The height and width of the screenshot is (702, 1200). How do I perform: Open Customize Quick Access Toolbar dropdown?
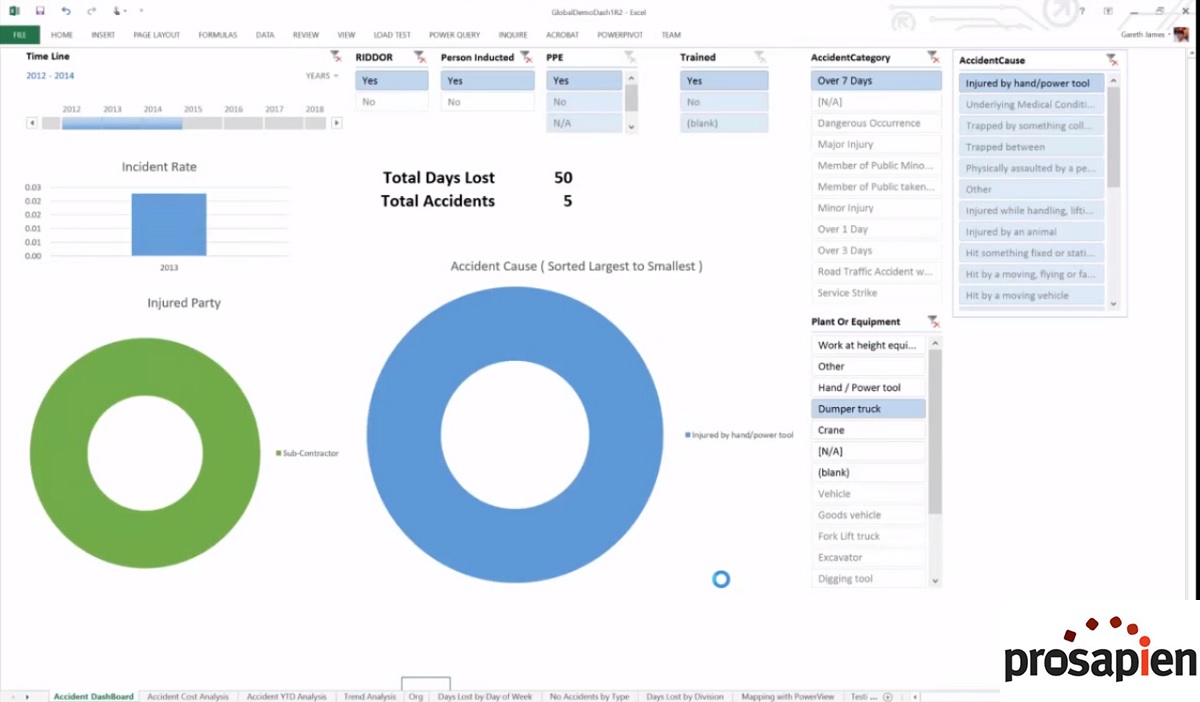(141, 11)
